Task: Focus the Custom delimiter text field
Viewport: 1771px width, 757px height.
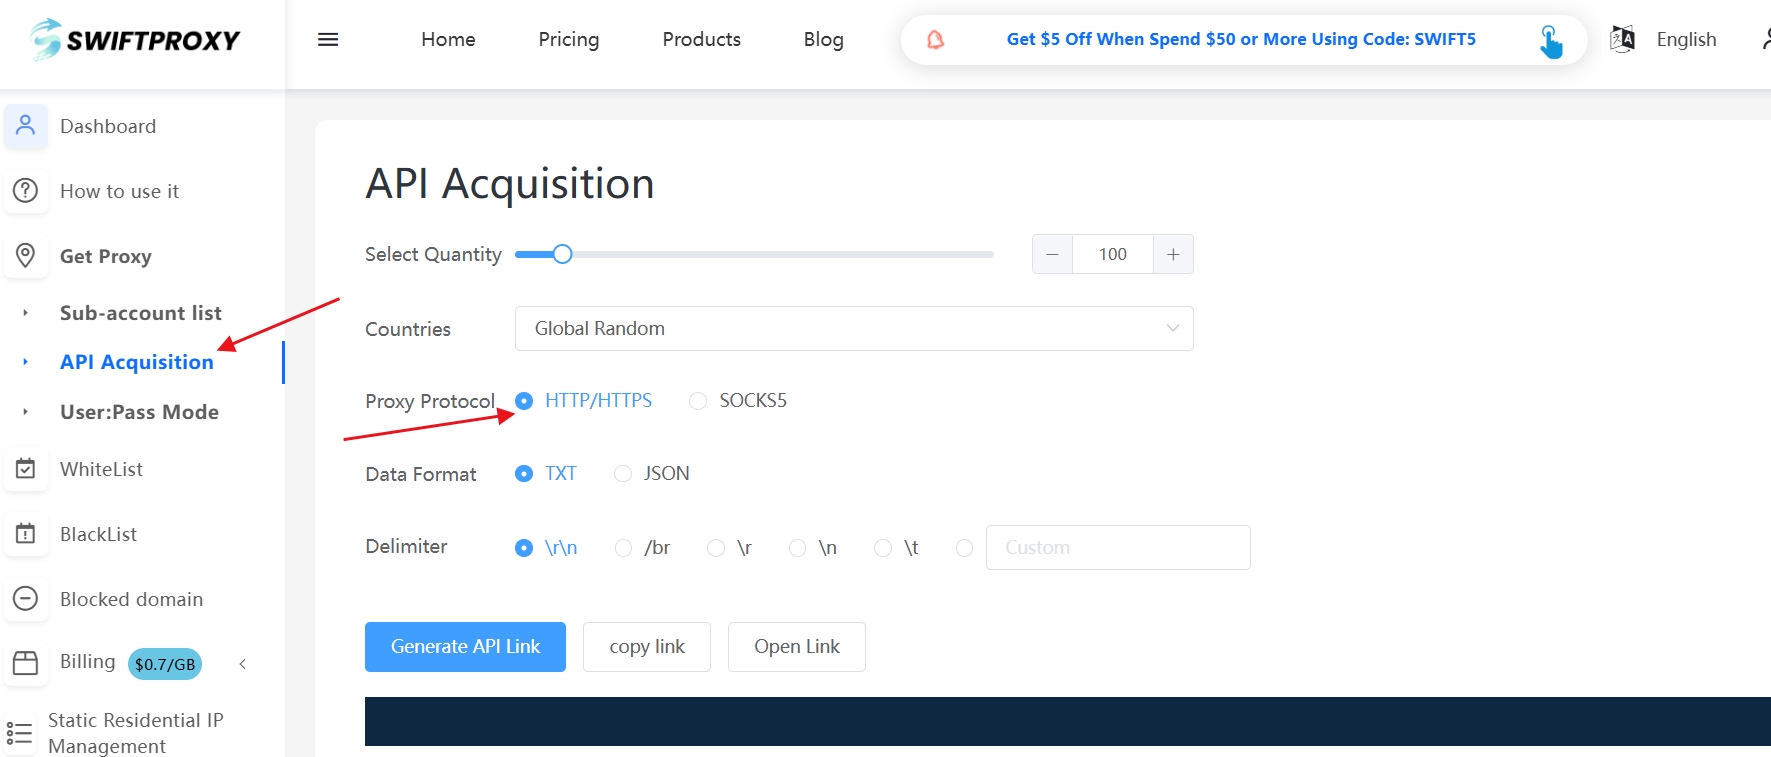Action: pos(1117,548)
